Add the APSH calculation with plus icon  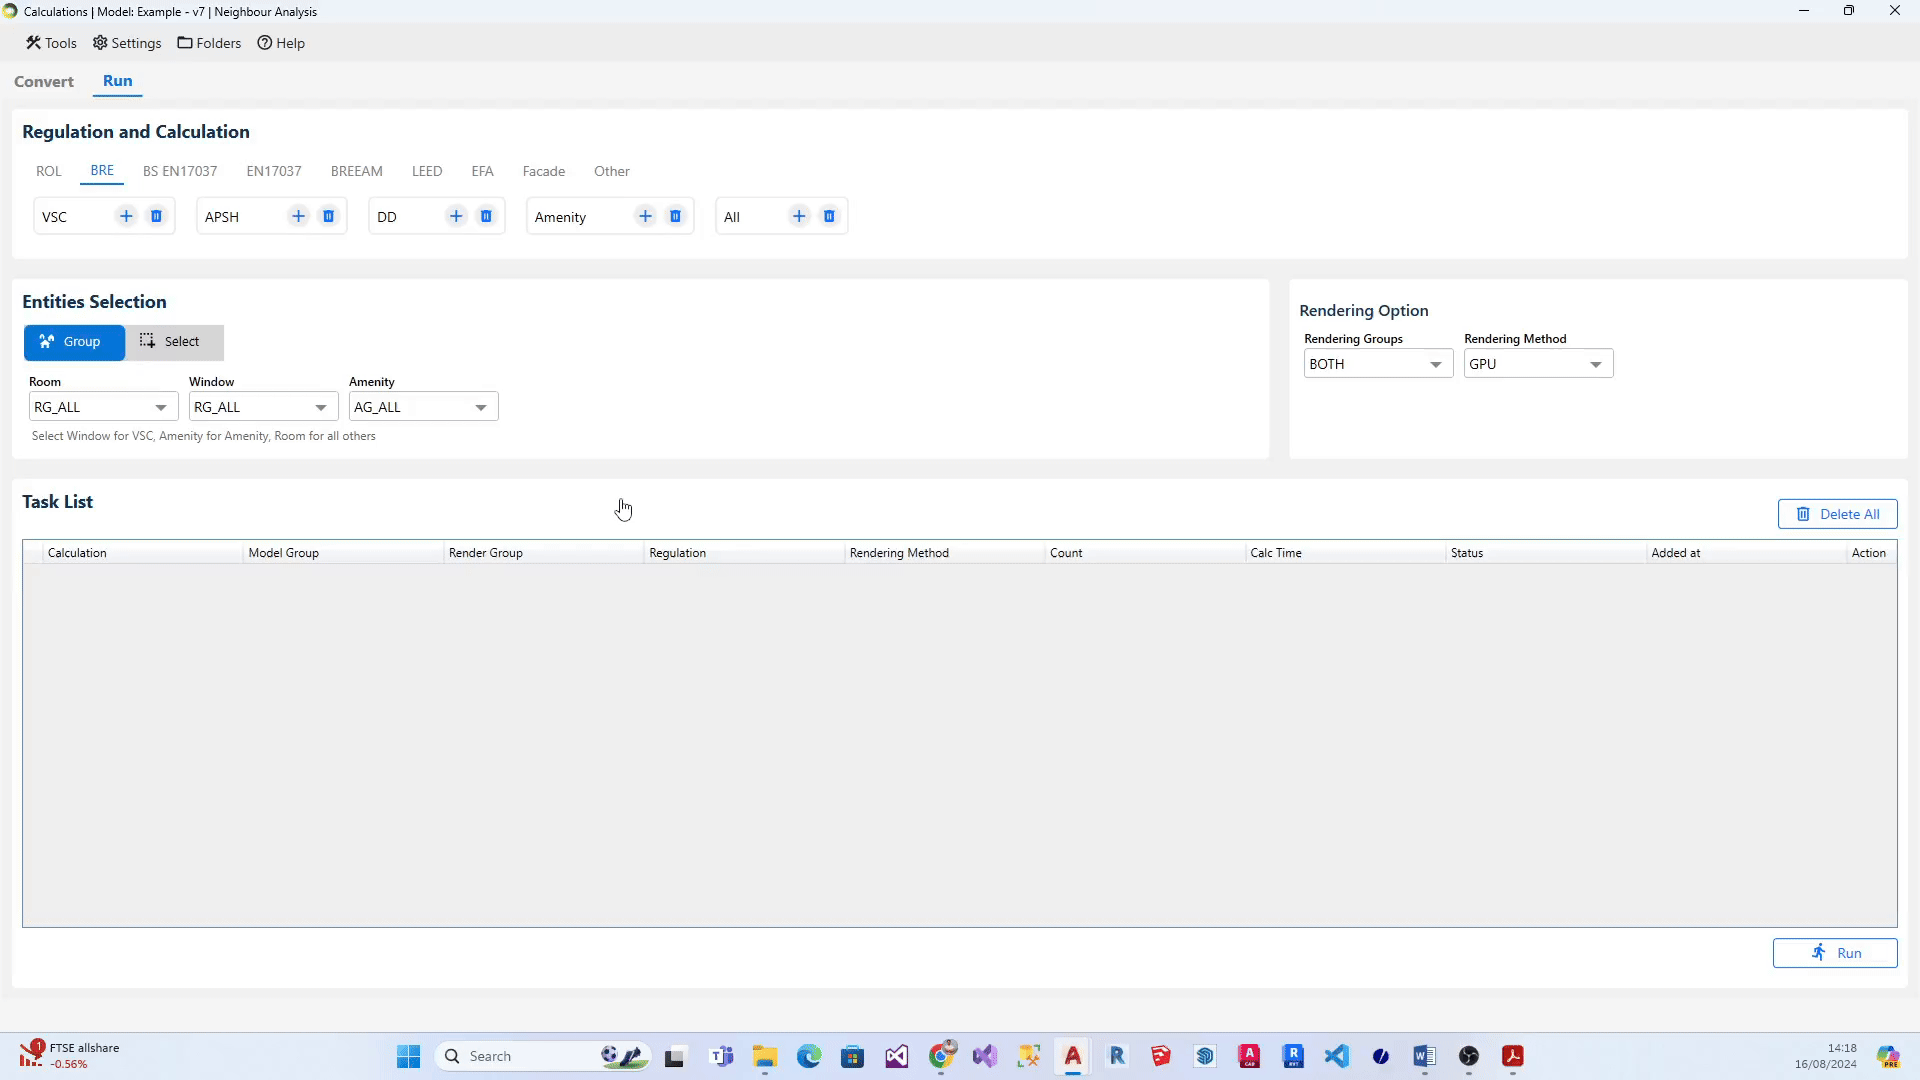coord(298,216)
